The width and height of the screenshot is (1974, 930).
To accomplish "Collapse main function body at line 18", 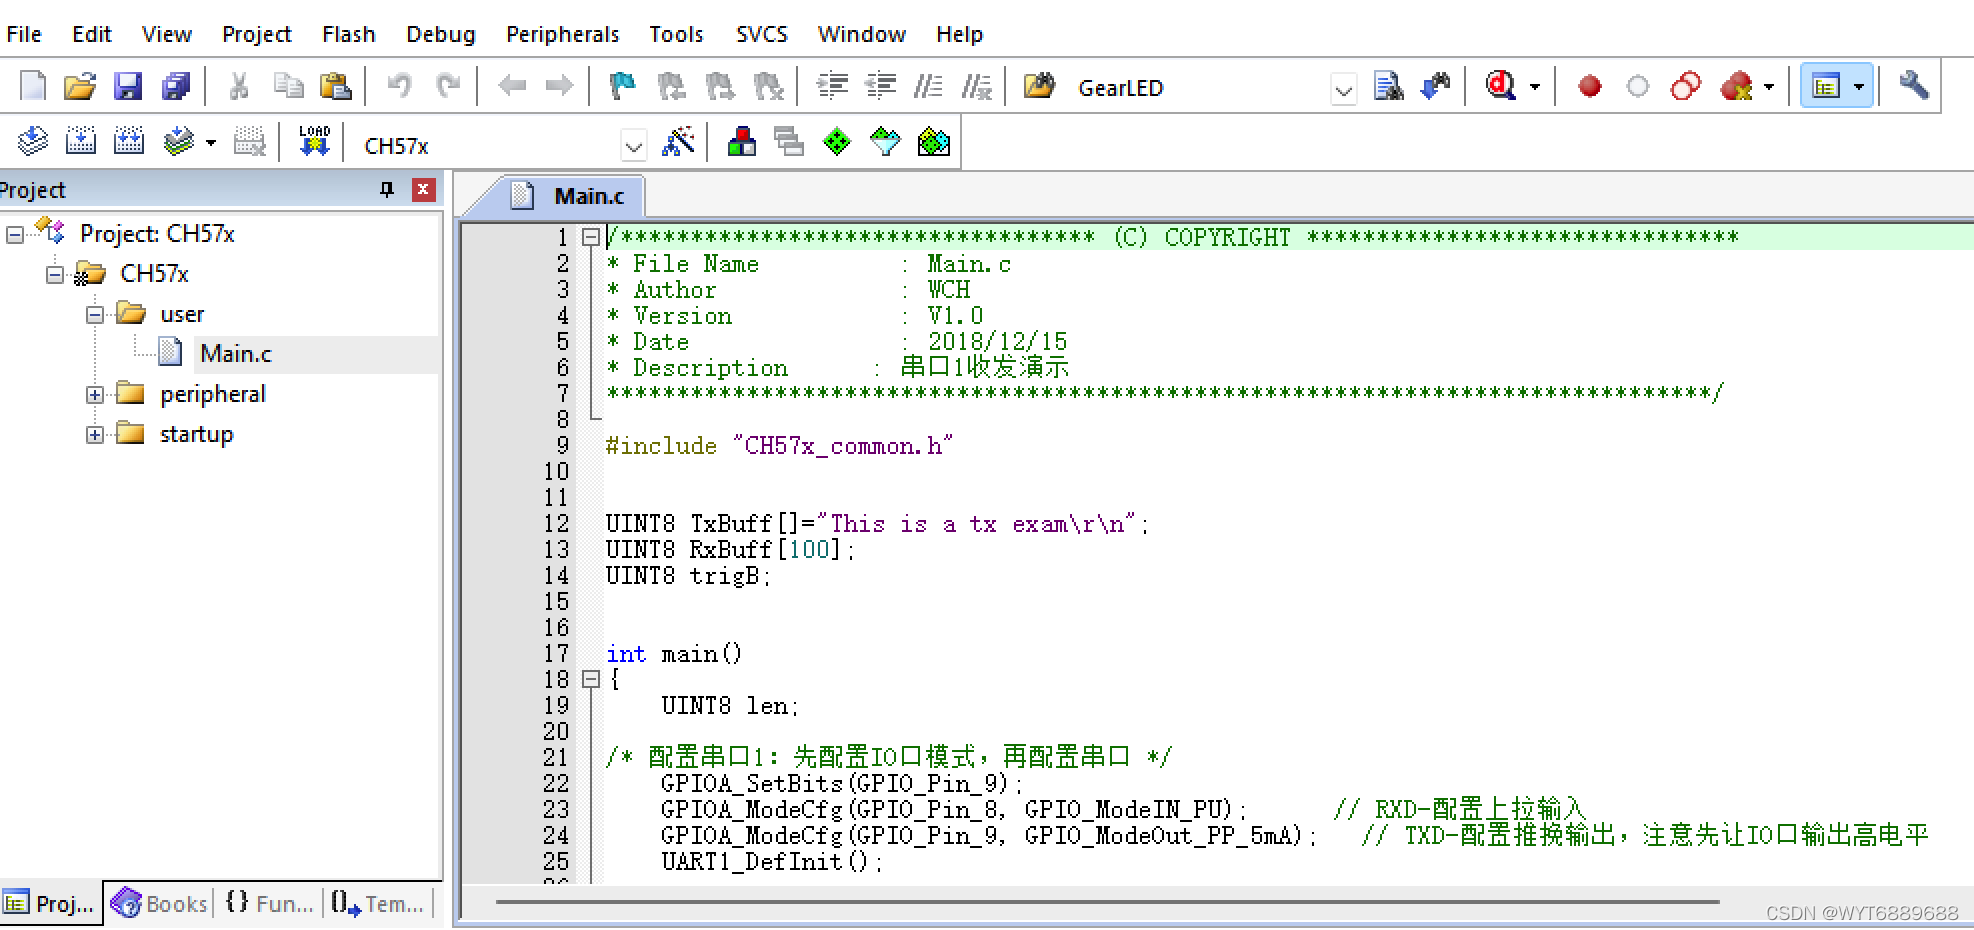I will (x=591, y=680).
